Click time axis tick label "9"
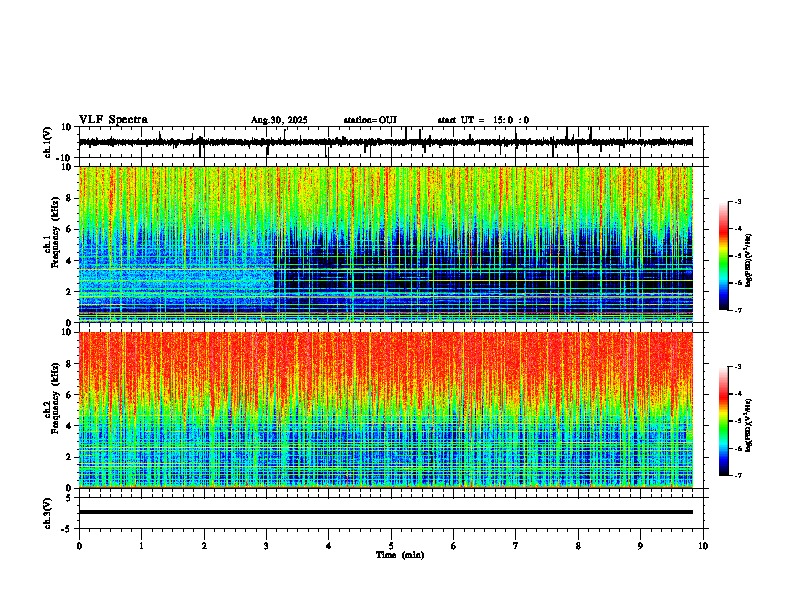This screenshot has width=792, height=612. point(640,546)
